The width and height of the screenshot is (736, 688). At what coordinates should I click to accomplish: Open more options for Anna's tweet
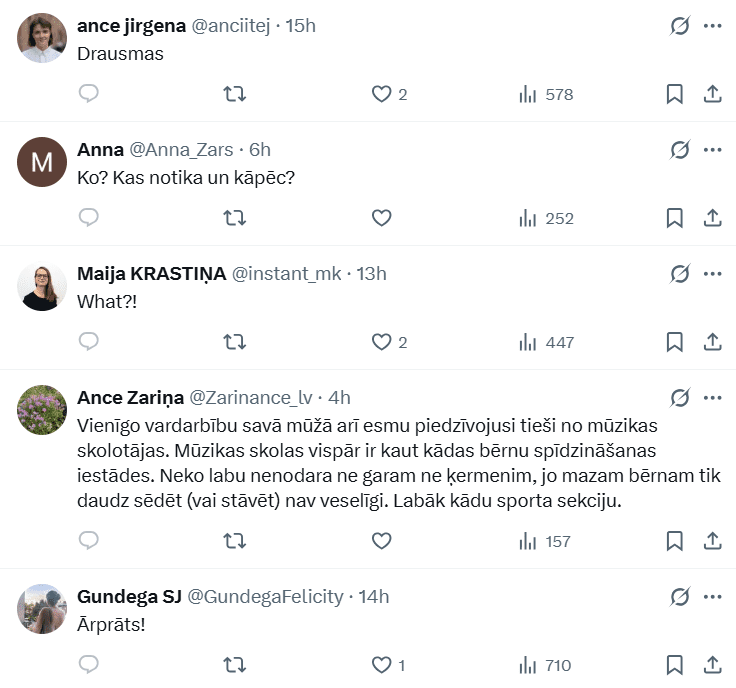point(713,150)
